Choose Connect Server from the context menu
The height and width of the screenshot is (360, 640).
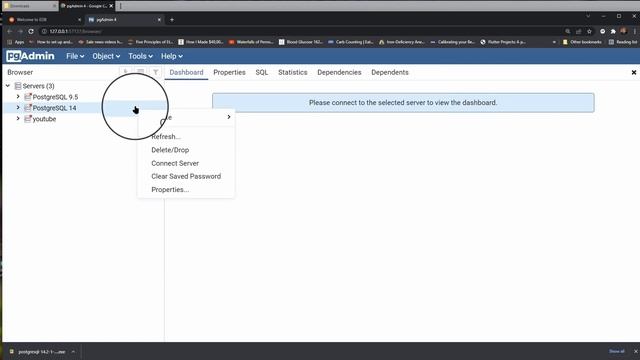[x=175, y=163]
